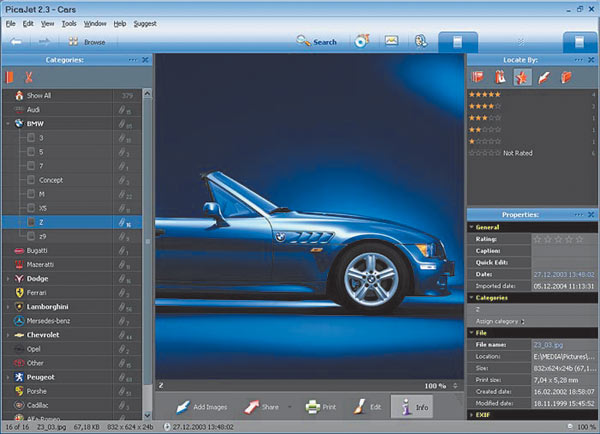Locate by calendar date icon
This screenshot has height=434, width=600.
pyautogui.click(x=500, y=77)
